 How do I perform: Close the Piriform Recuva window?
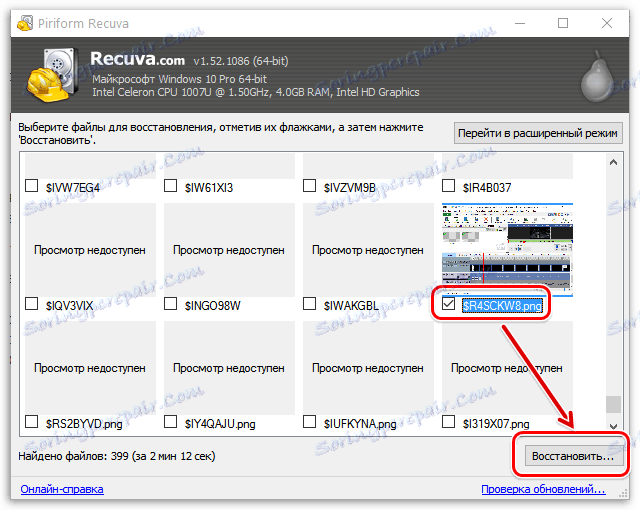607,23
